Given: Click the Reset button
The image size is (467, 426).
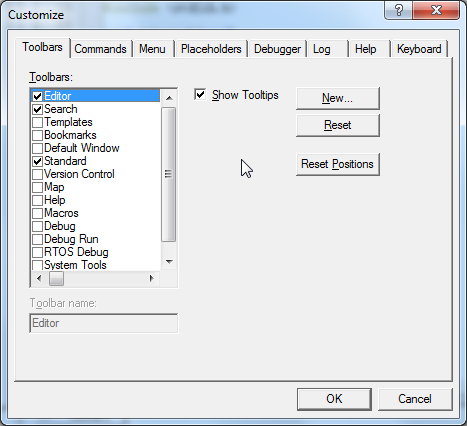Looking at the screenshot, I should pyautogui.click(x=337, y=125).
